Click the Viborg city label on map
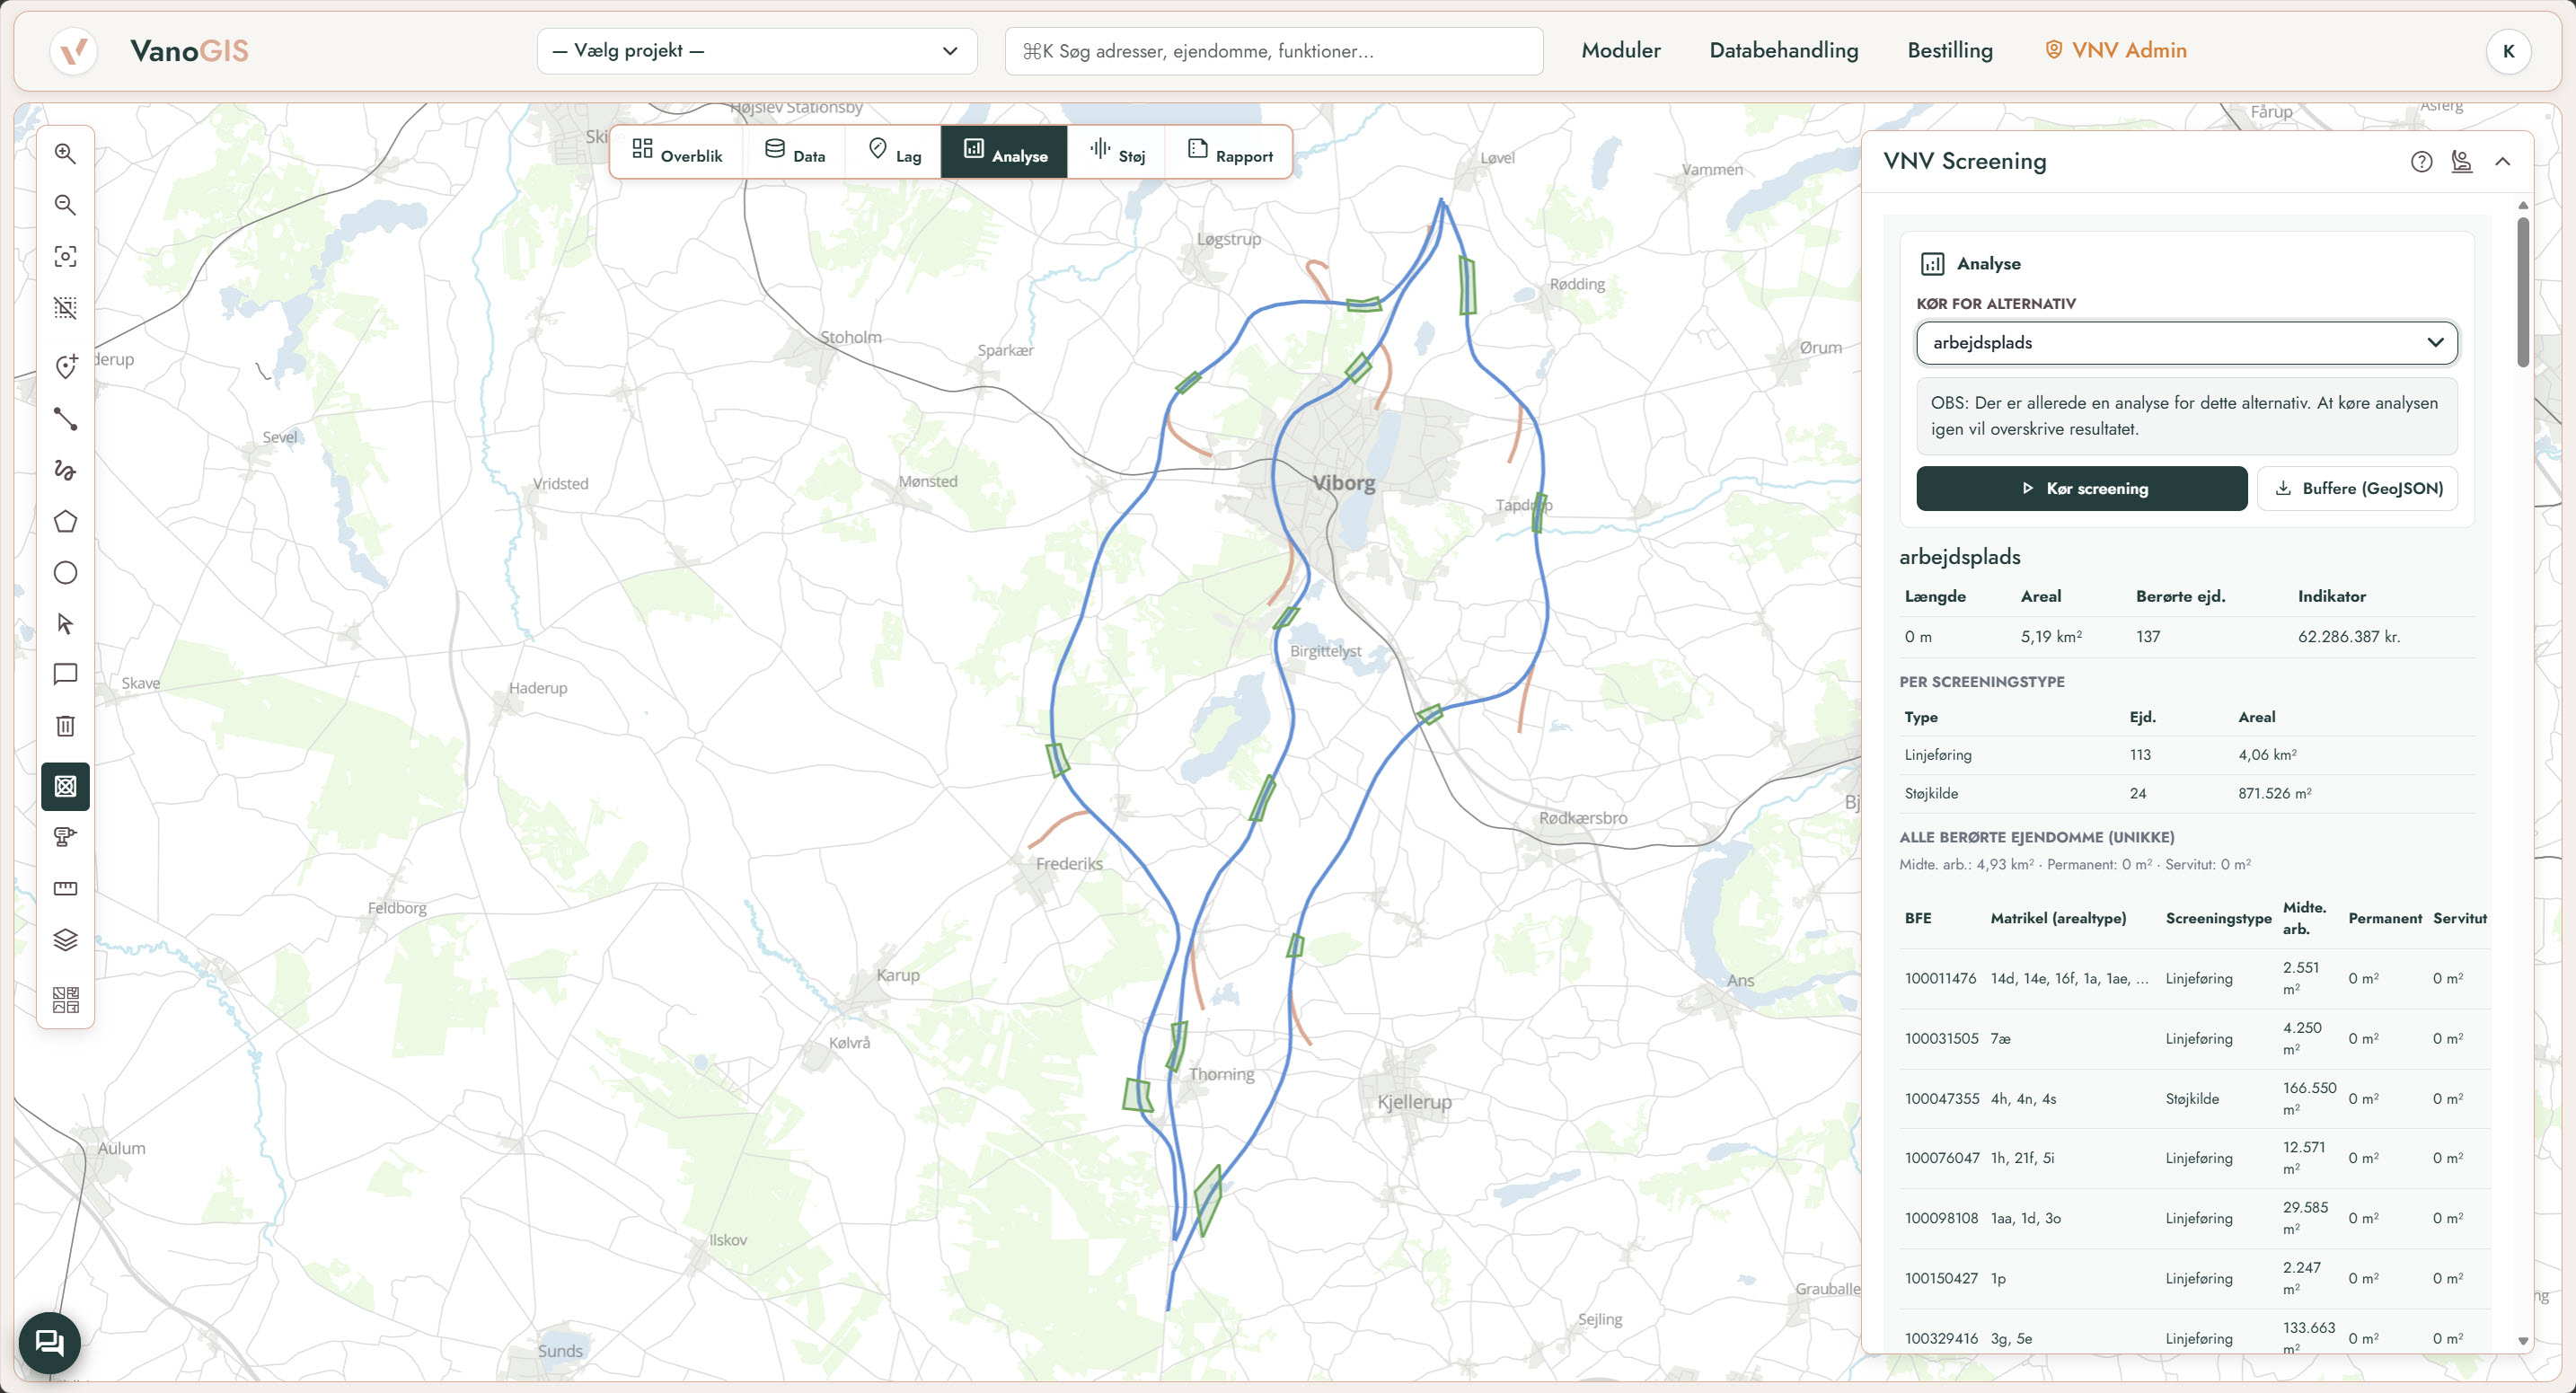The image size is (2576, 1393). click(x=1343, y=483)
